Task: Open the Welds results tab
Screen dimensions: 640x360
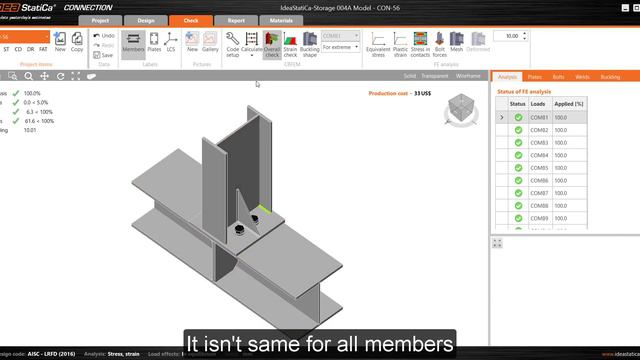Action: click(582, 77)
